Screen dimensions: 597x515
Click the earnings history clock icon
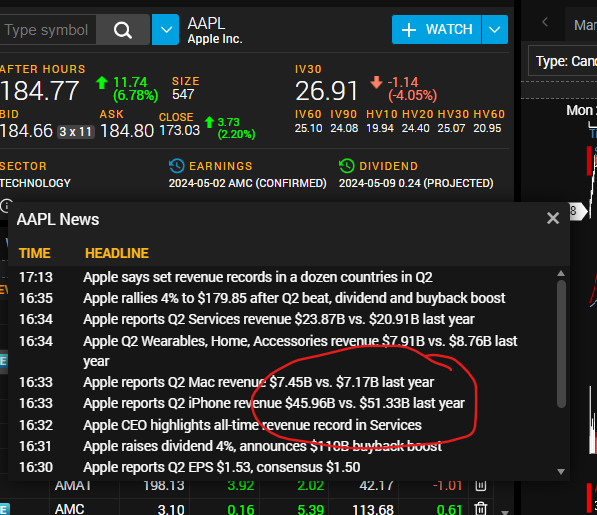pyautogui.click(x=176, y=166)
